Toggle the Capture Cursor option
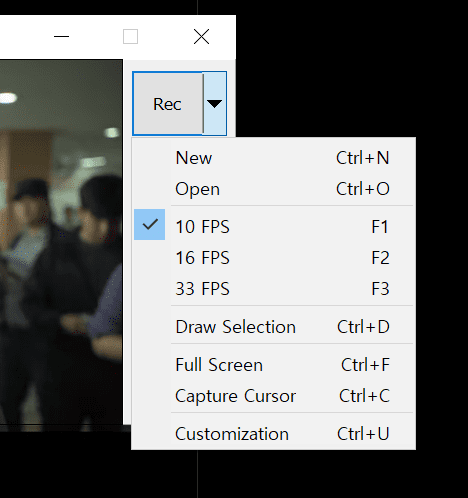468x498 pixels. (274, 396)
